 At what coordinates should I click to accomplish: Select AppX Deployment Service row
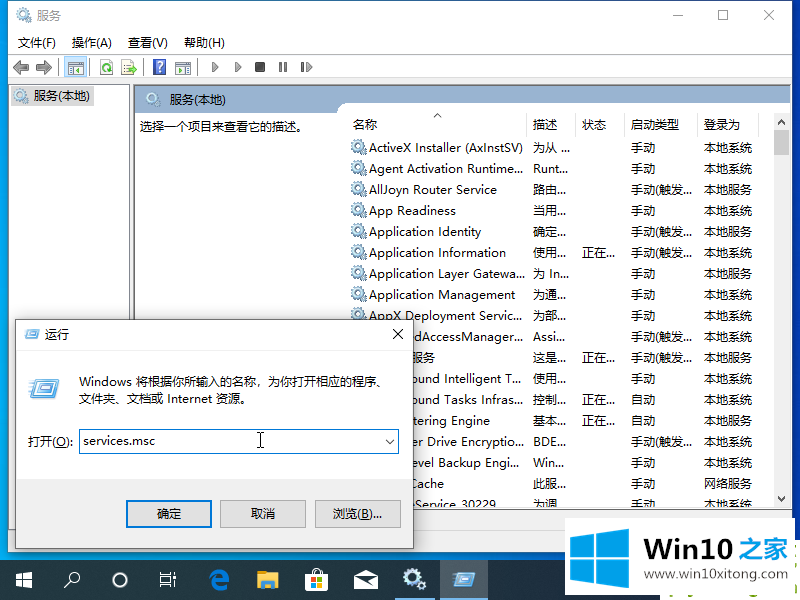pos(445,314)
